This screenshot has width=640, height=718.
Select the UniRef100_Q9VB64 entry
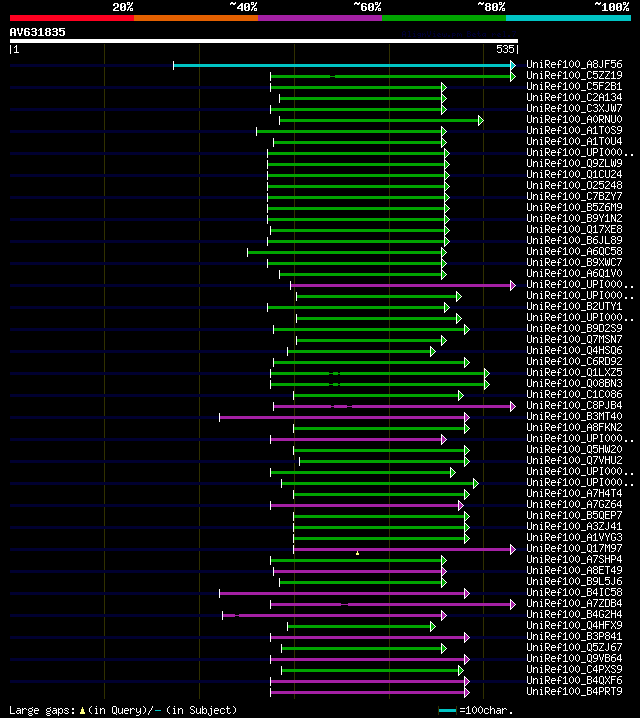pos(574,658)
